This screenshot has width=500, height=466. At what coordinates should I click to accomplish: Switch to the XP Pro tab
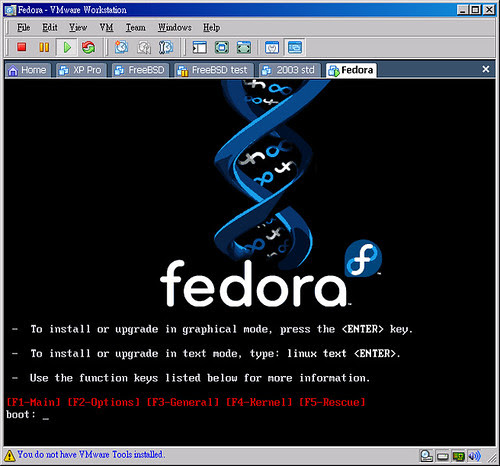click(81, 70)
